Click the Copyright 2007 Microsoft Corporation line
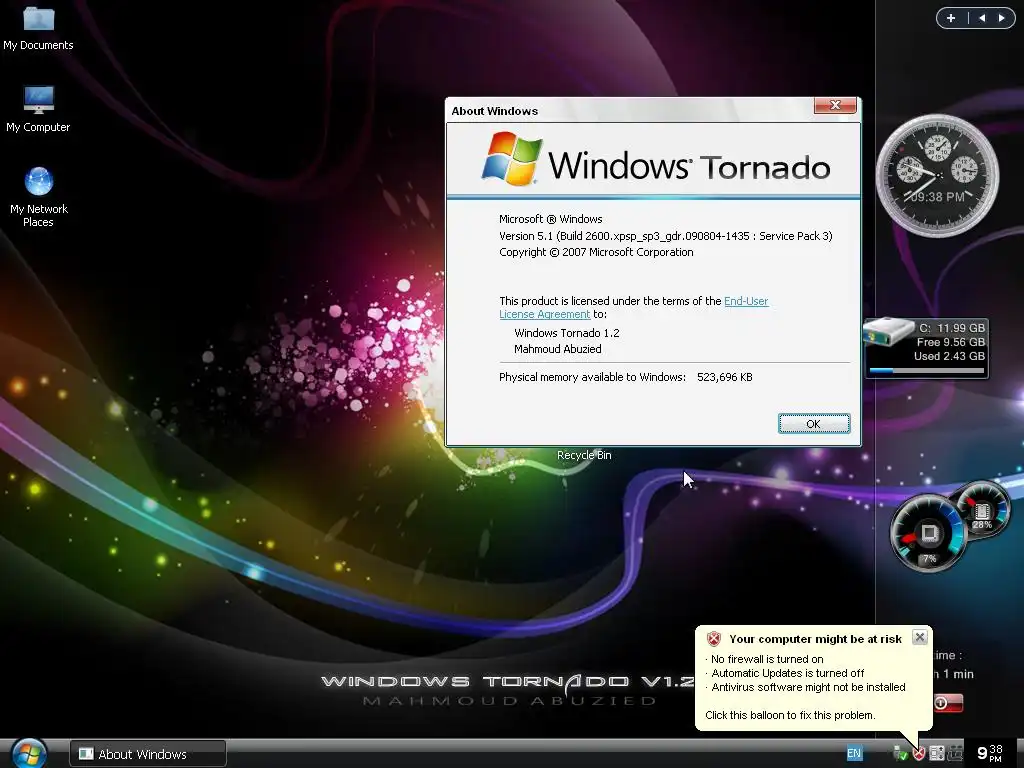1024x768 pixels. click(596, 252)
